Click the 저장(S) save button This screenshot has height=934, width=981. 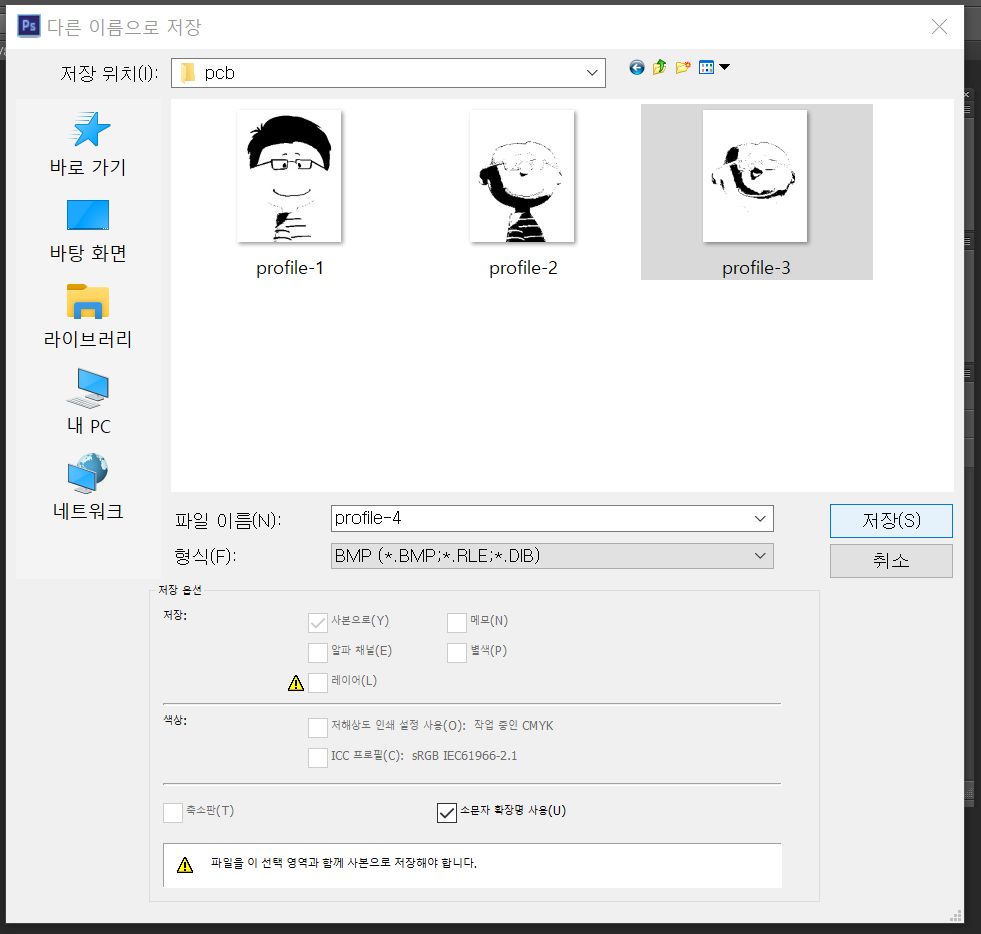(x=891, y=520)
